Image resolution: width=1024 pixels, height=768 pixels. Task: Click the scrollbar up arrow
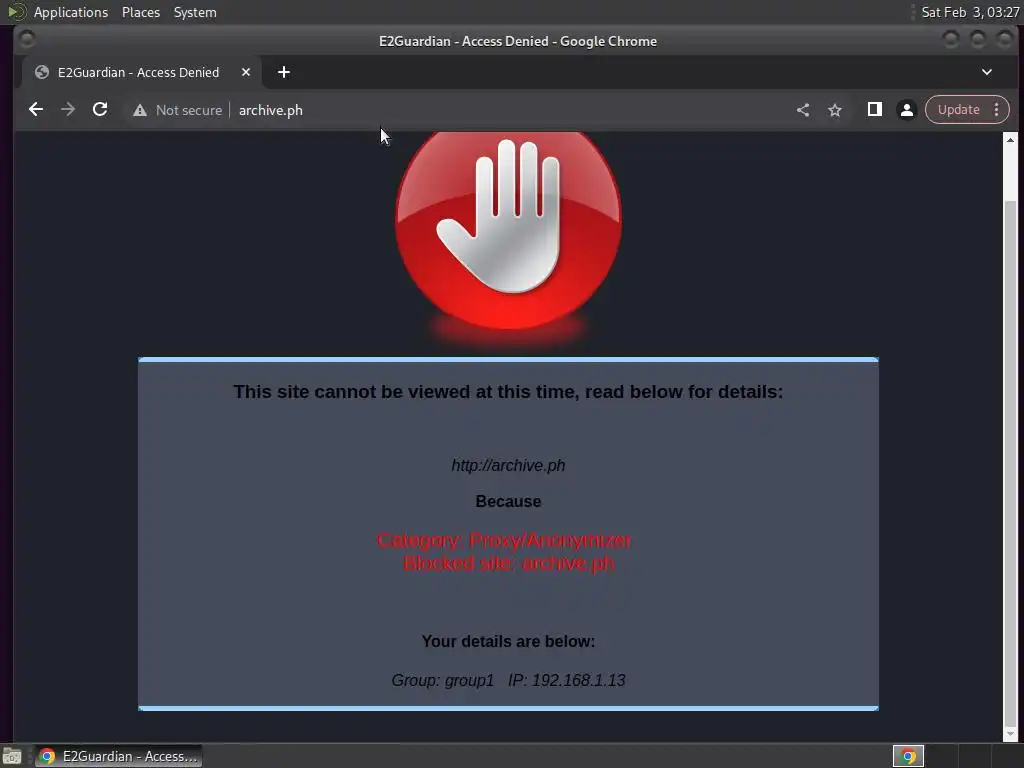1010,140
